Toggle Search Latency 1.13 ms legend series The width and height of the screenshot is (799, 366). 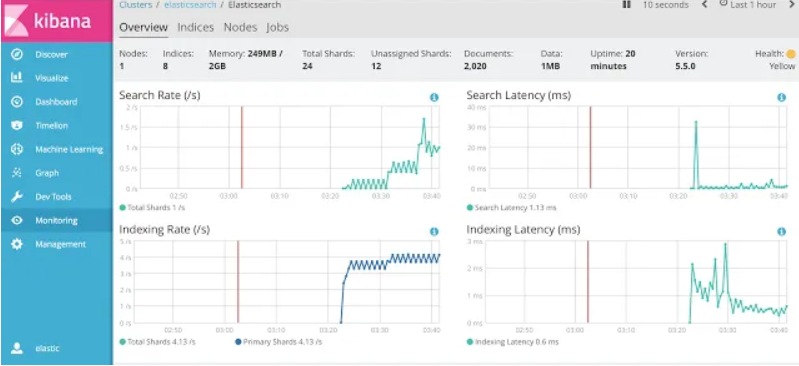click(x=511, y=207)
